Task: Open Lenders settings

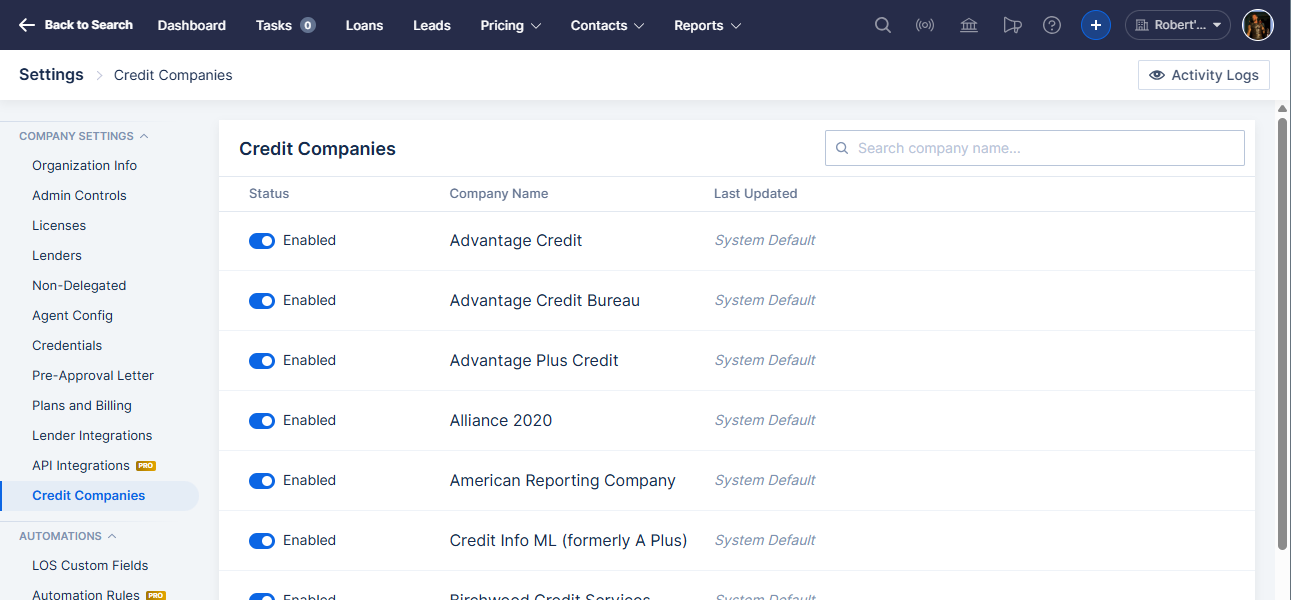Action: (57, 256)
